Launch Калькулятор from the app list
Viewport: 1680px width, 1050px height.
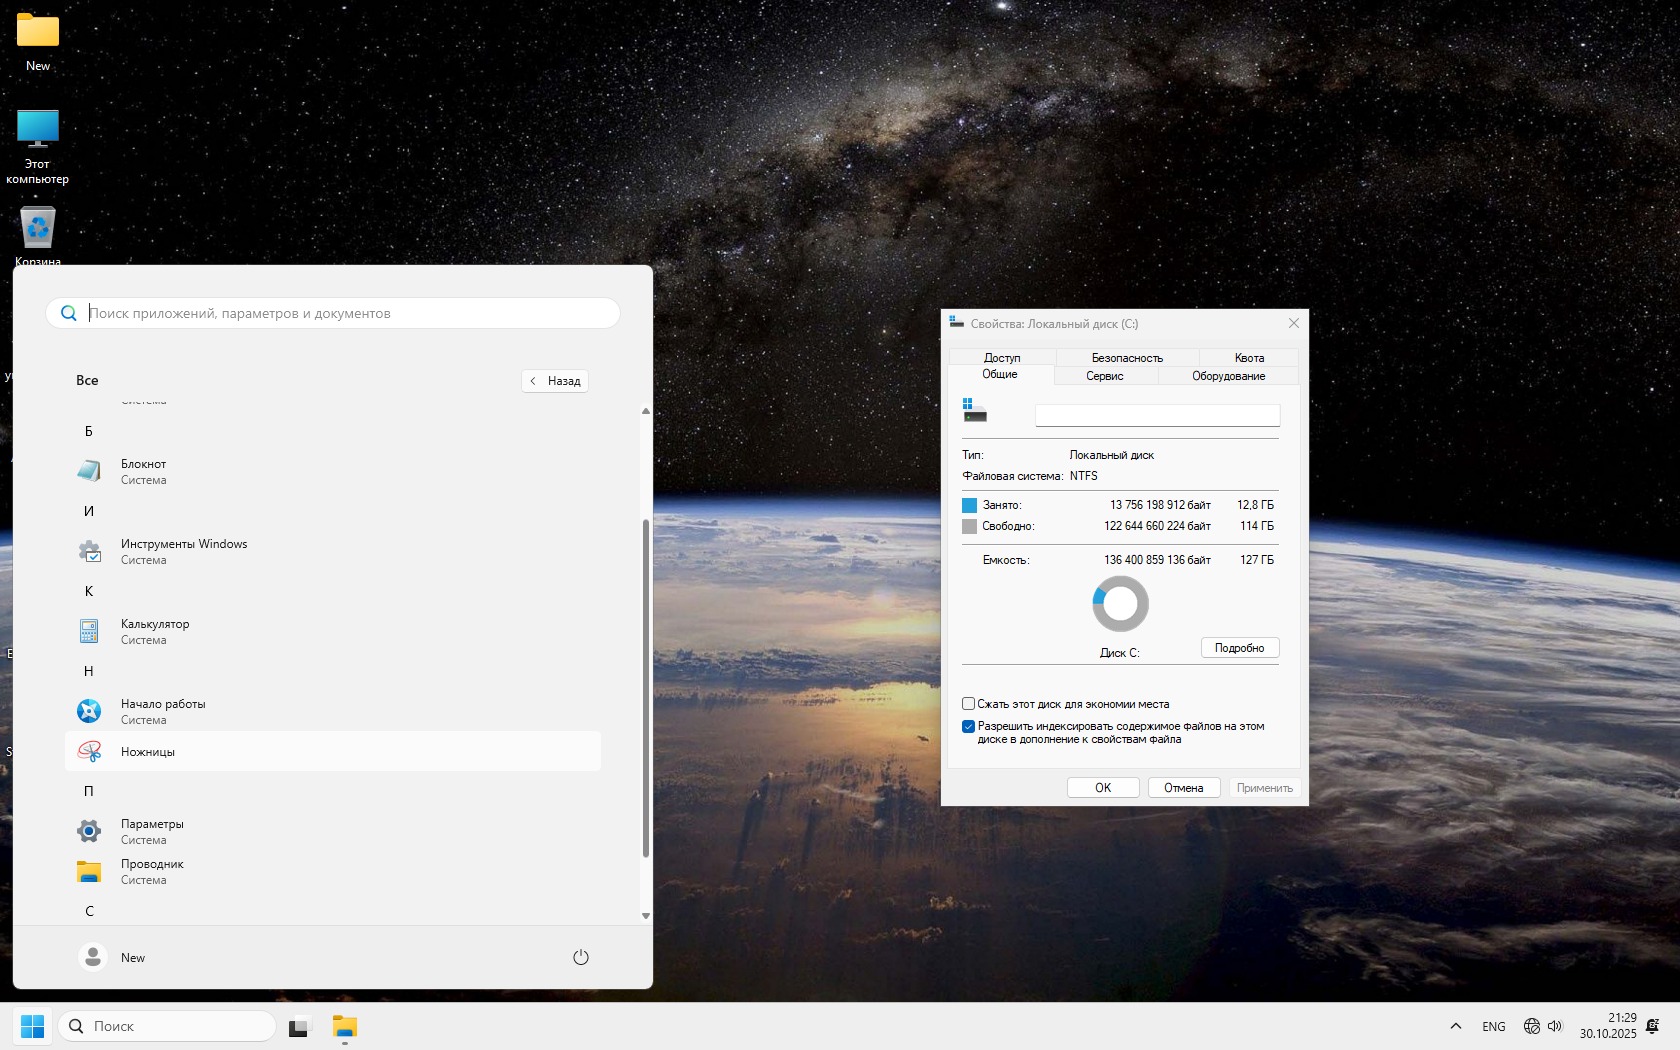pos(155,631)
